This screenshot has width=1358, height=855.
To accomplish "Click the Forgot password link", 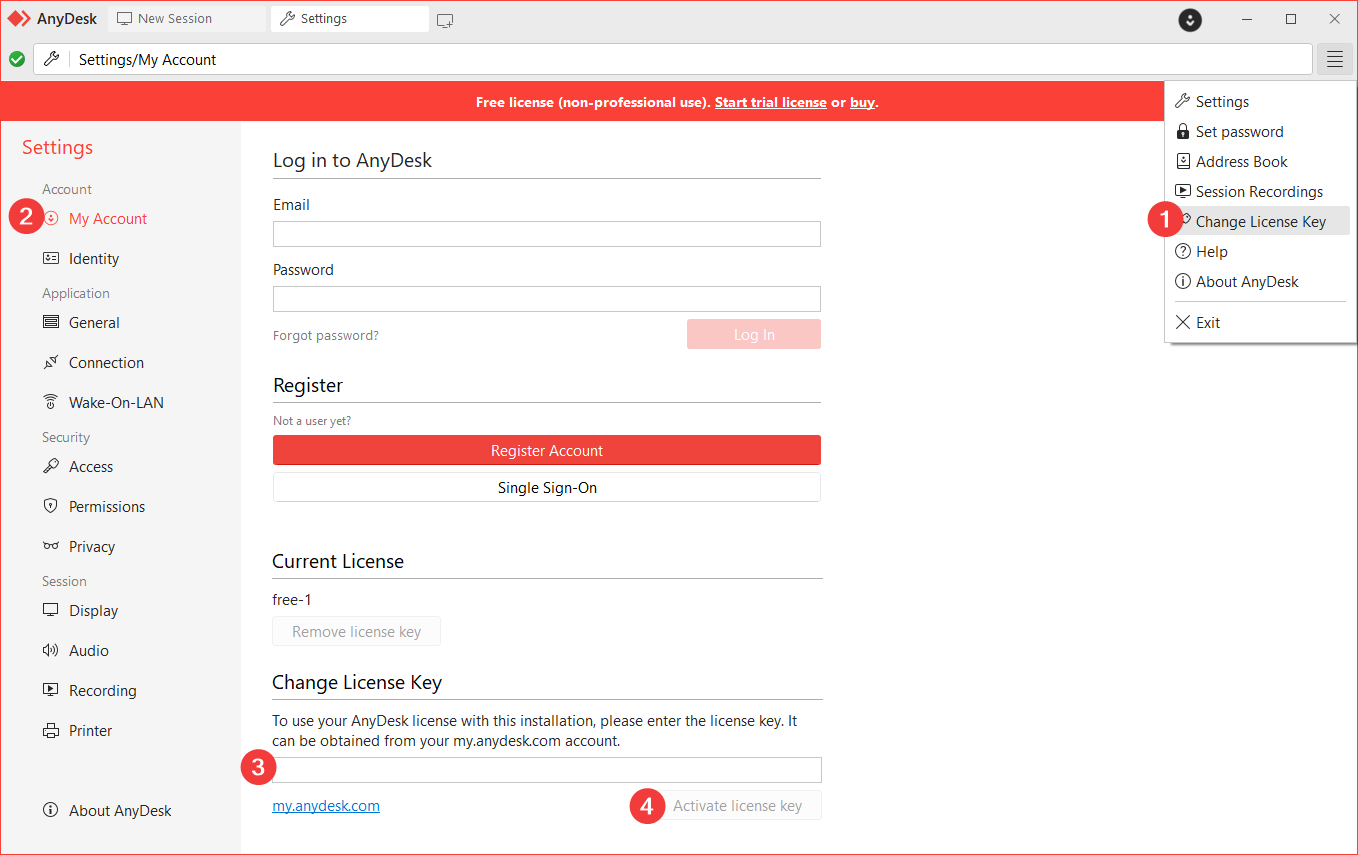I will [x=326, y=335].
